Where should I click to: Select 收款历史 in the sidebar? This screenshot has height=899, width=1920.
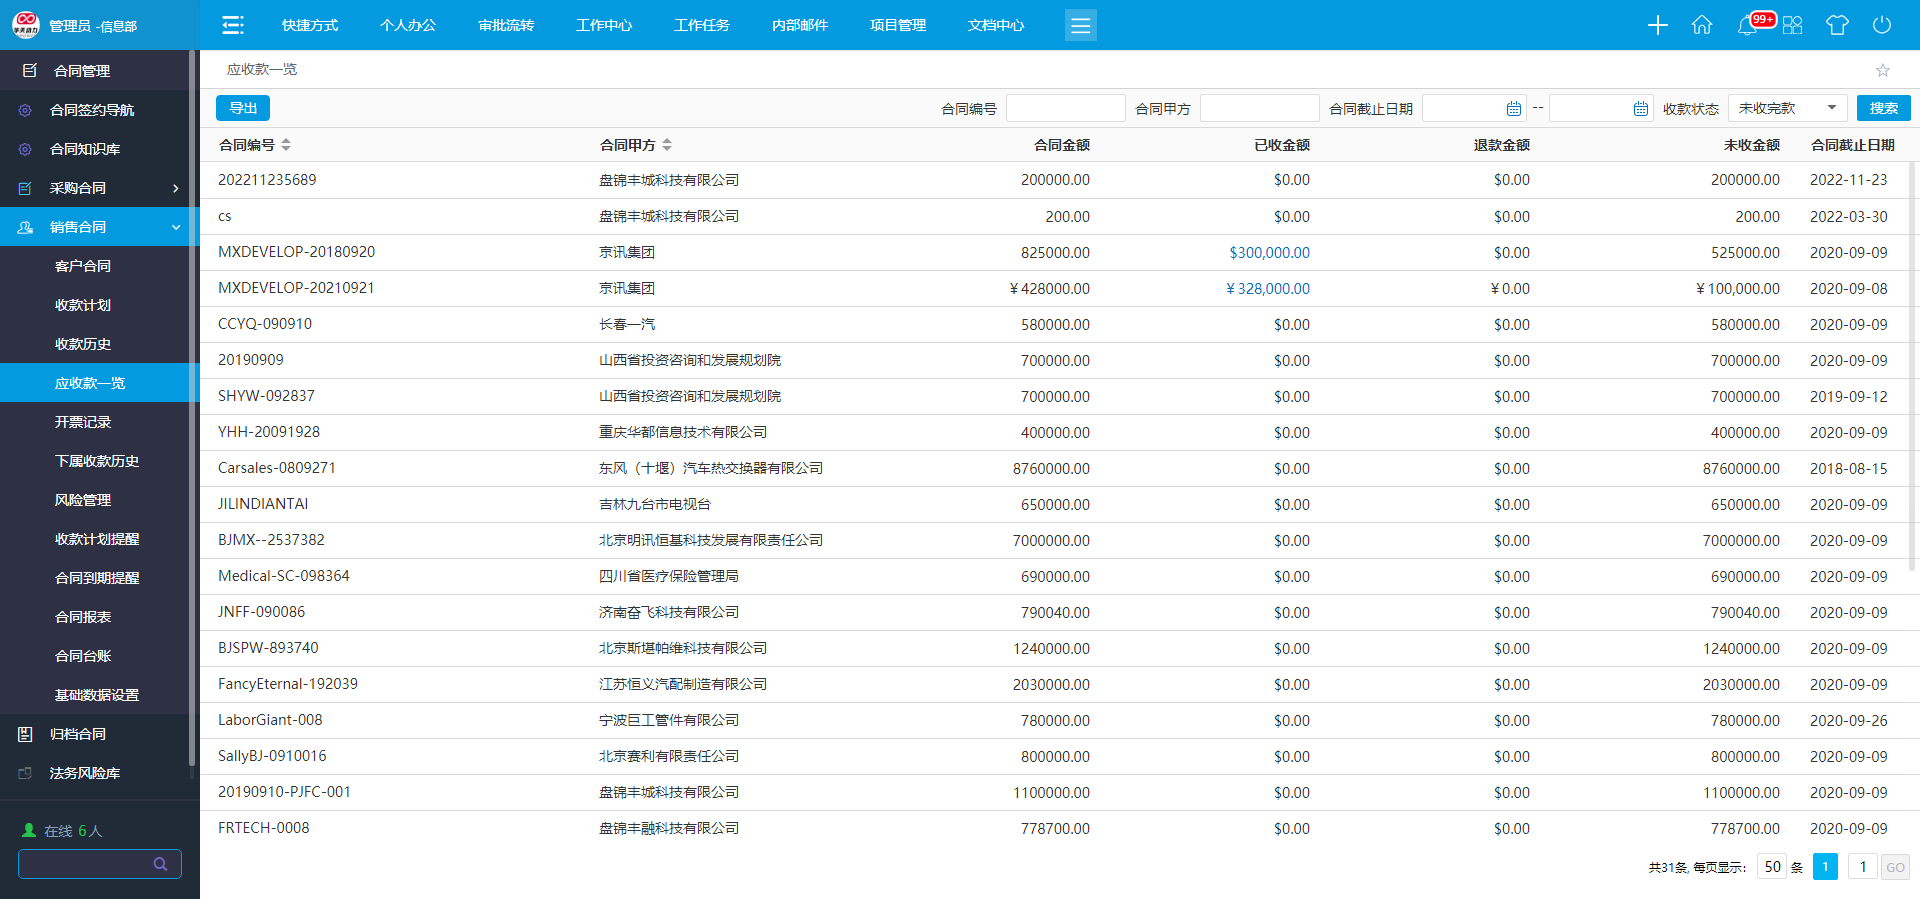click(83, 344)
